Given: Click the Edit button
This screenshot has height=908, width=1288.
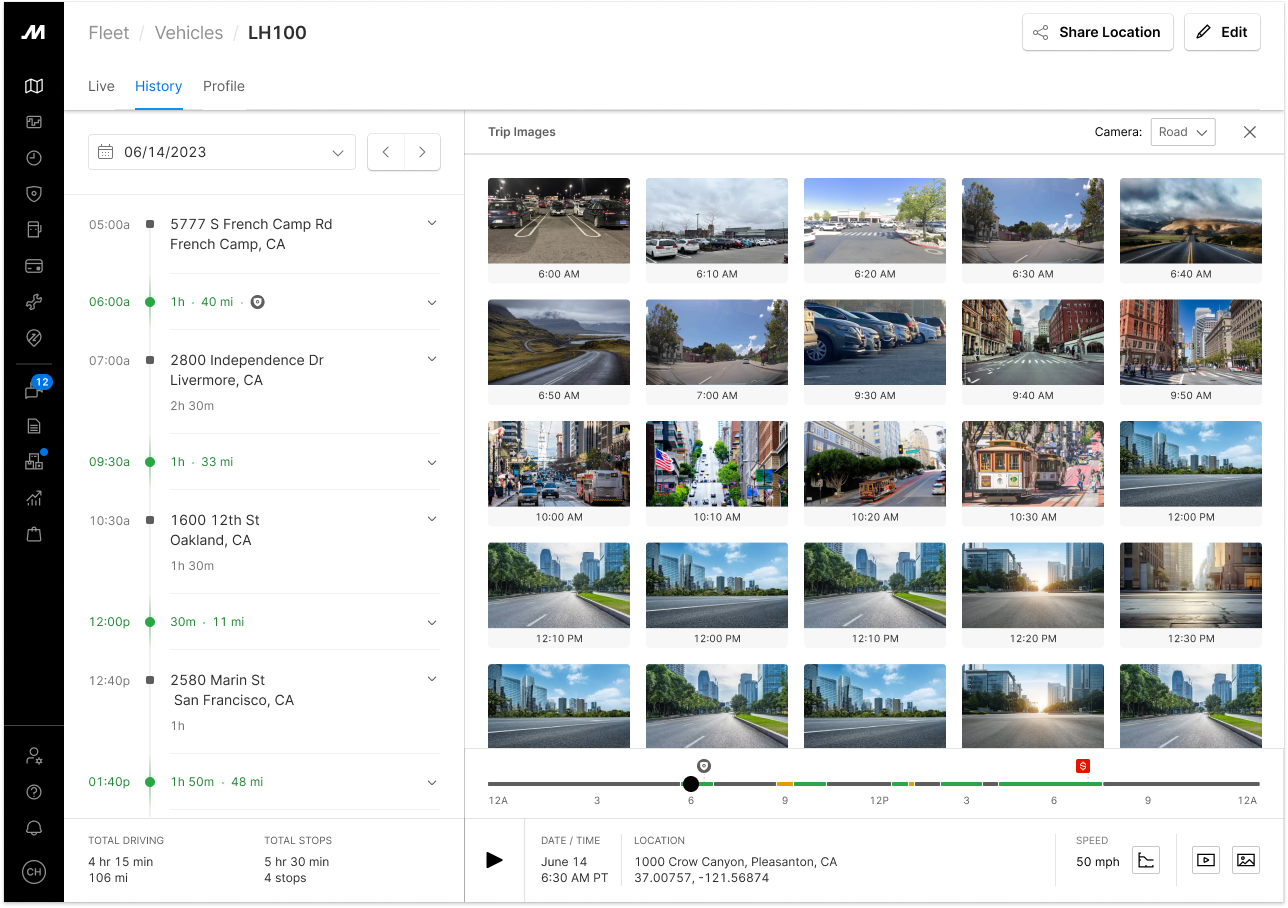Looking at the screenshot, I should [x=1222, y=32].
